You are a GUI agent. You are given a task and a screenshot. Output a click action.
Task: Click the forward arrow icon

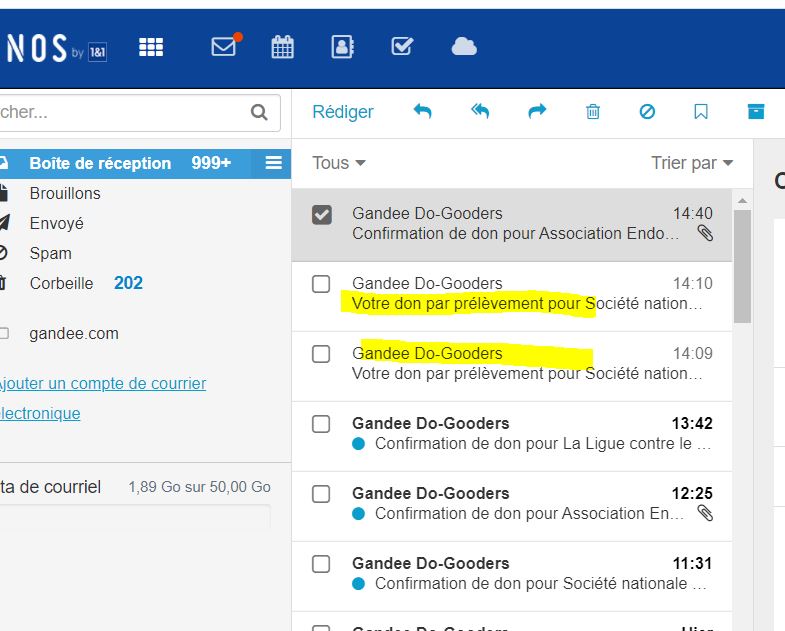pyautogui.click(x=537, y=111)
